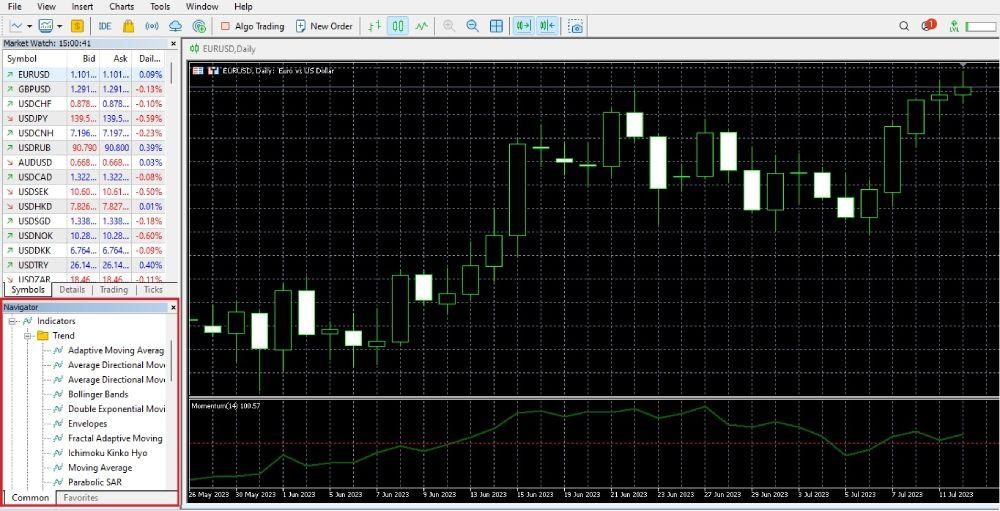The width and height of the screenshot is (1000, 511).
Task: Click the globe with plus icon
Action: click(x=199, y=26)
